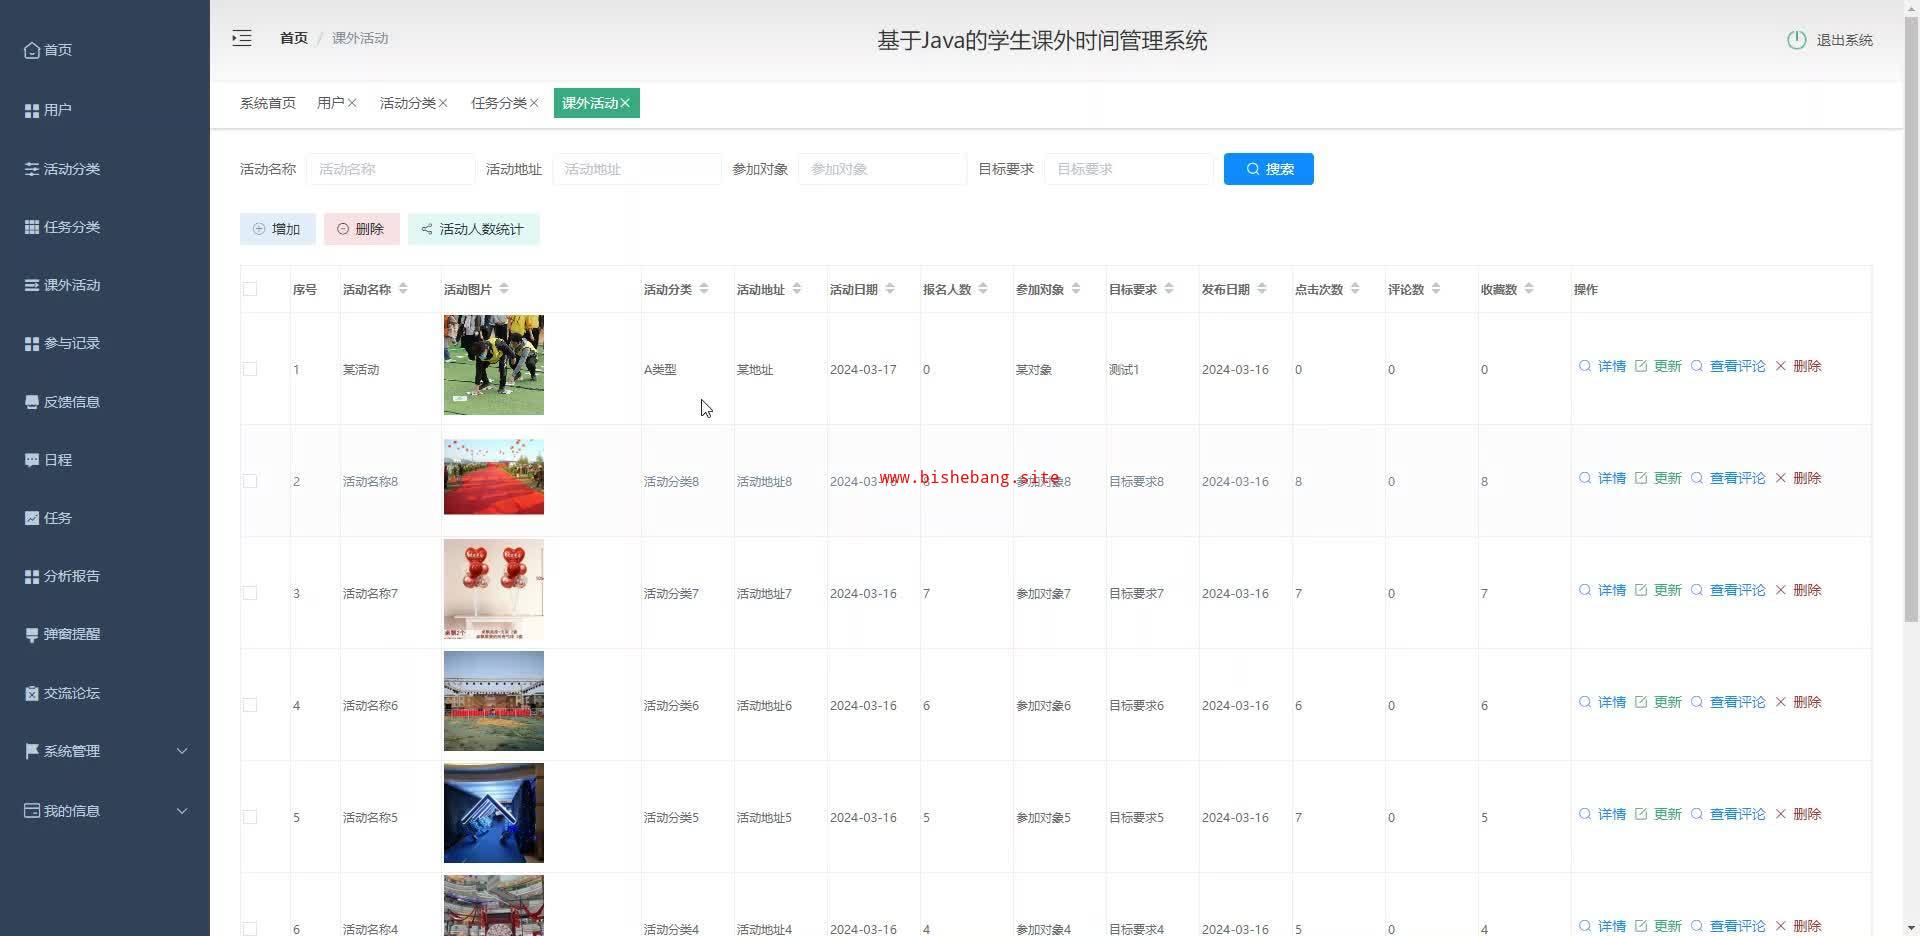The height and width of the screenshot is (936, 1920).
Task: Open the 日程 schedule sidebar icon
Action: pos(32,460)
